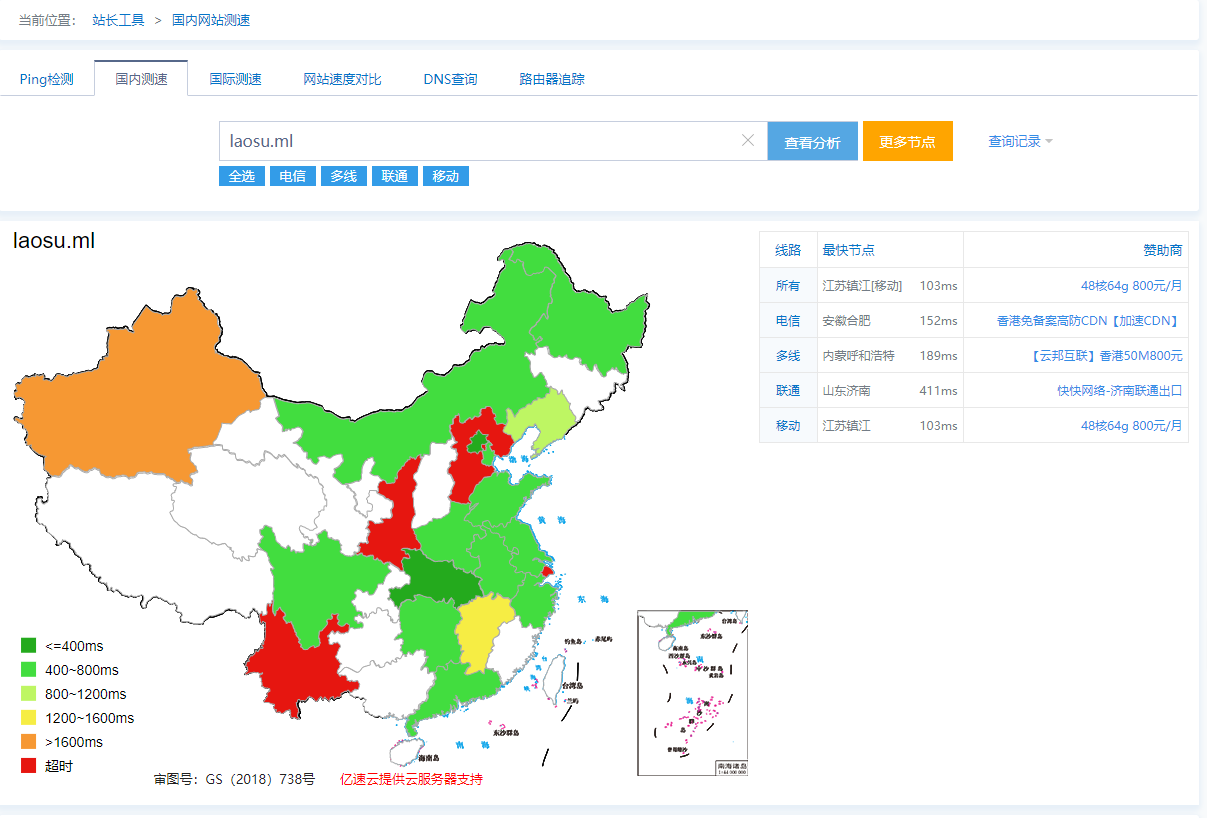Toggle the 联通 line filter
Image resolution: width=1207 pixels, height=818 pixels.
click(395, 176)
